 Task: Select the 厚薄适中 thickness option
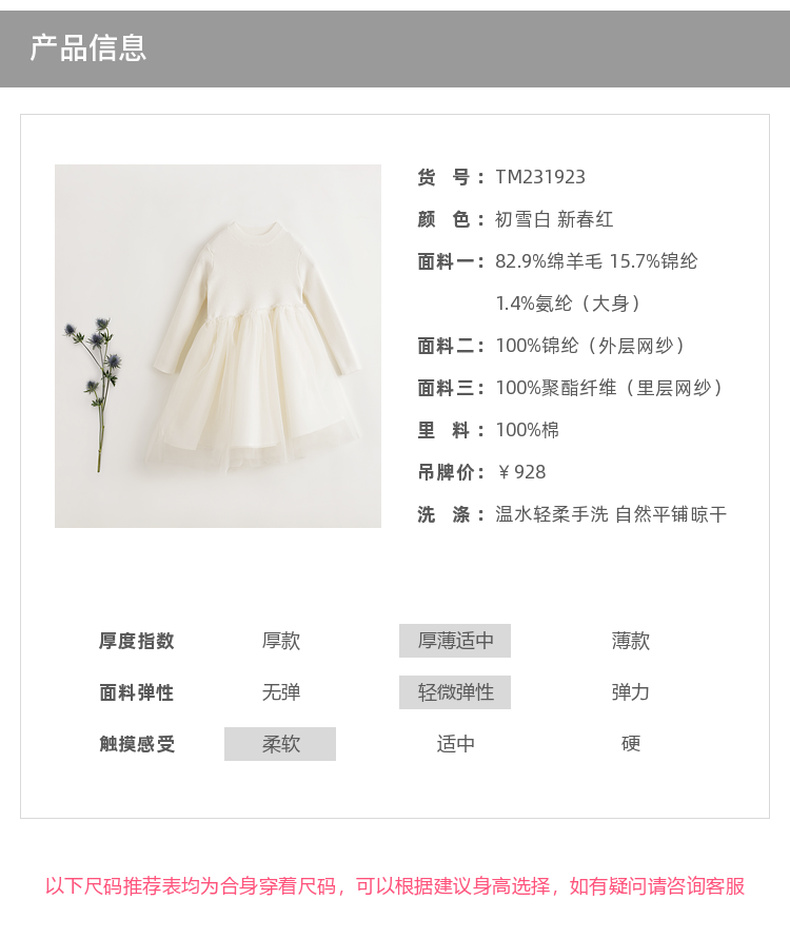pyautogui.click(x=455, y=641)
